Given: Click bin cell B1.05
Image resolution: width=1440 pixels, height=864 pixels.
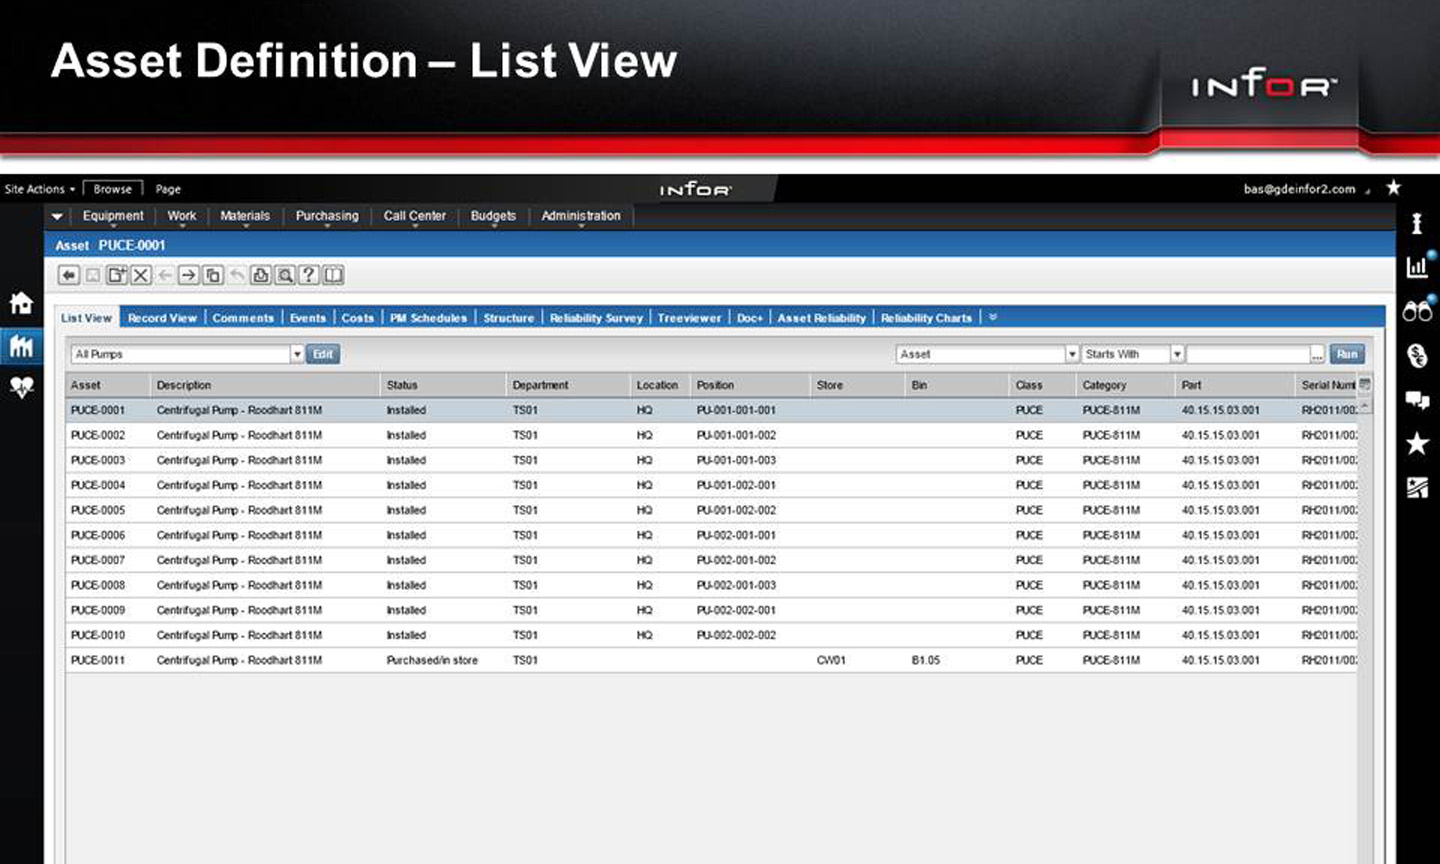Looking at the screenshot, I should [x=926, y=660].
